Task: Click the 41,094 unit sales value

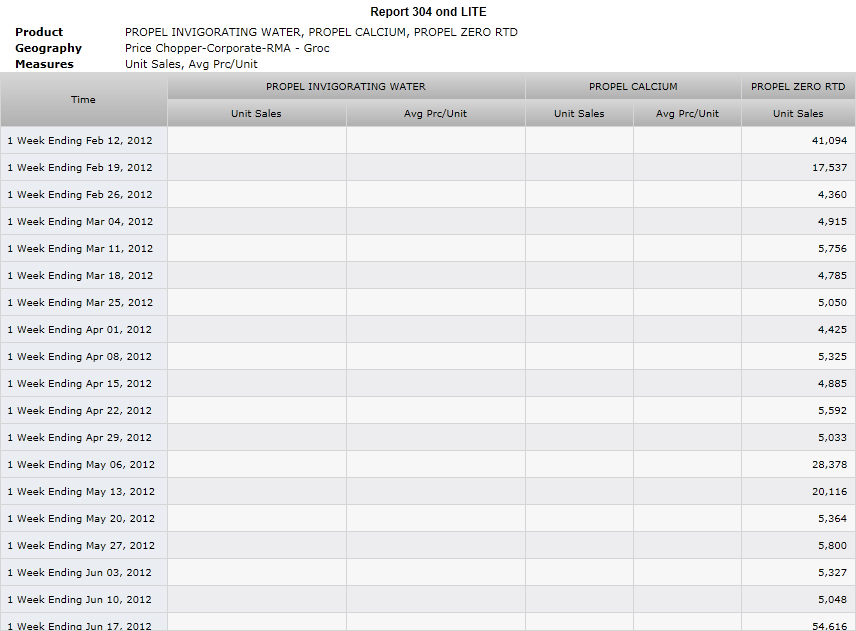Action: 829,140
